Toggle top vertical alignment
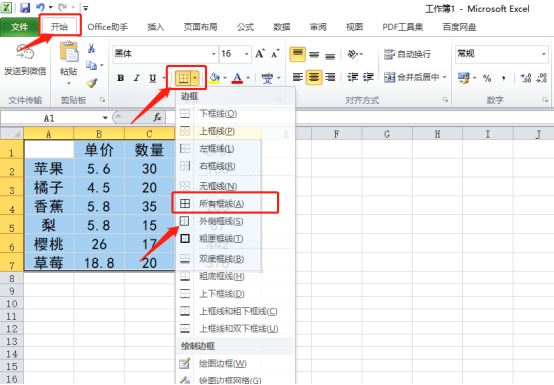 click(x=297, y=54)
